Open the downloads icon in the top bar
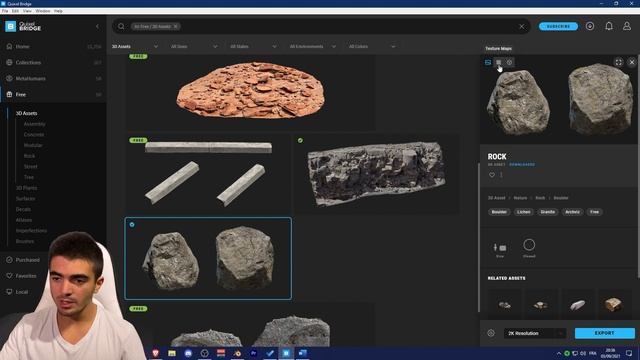The width and height of the screenshot is (640, 360). pos(590,26)
